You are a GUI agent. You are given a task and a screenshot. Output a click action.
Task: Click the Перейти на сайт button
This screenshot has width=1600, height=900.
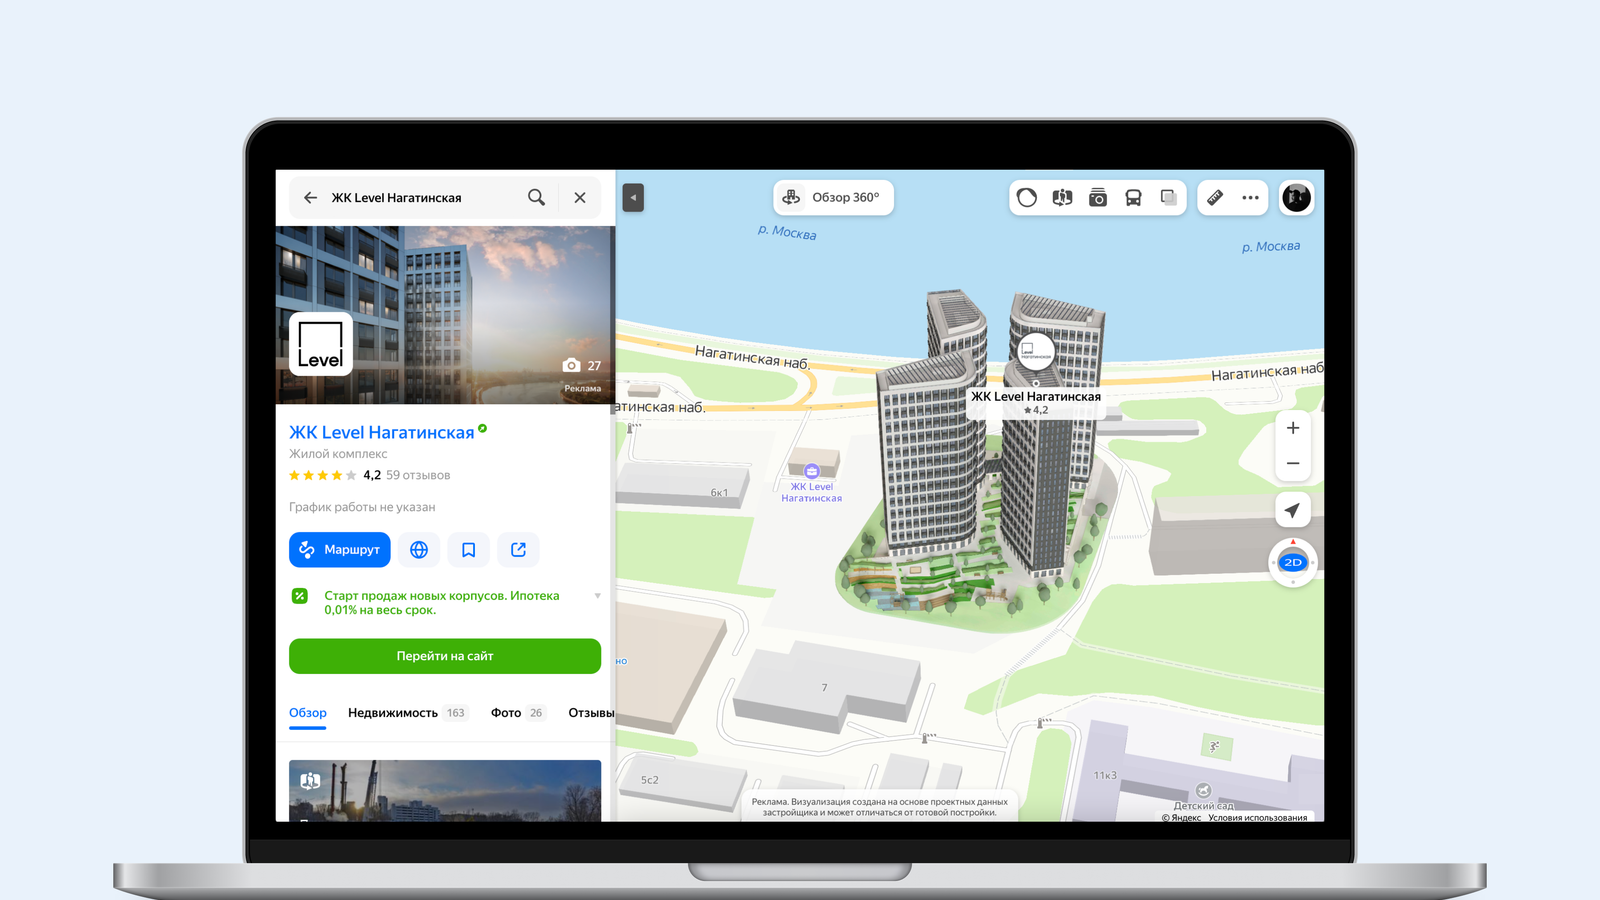pos(445,656)
